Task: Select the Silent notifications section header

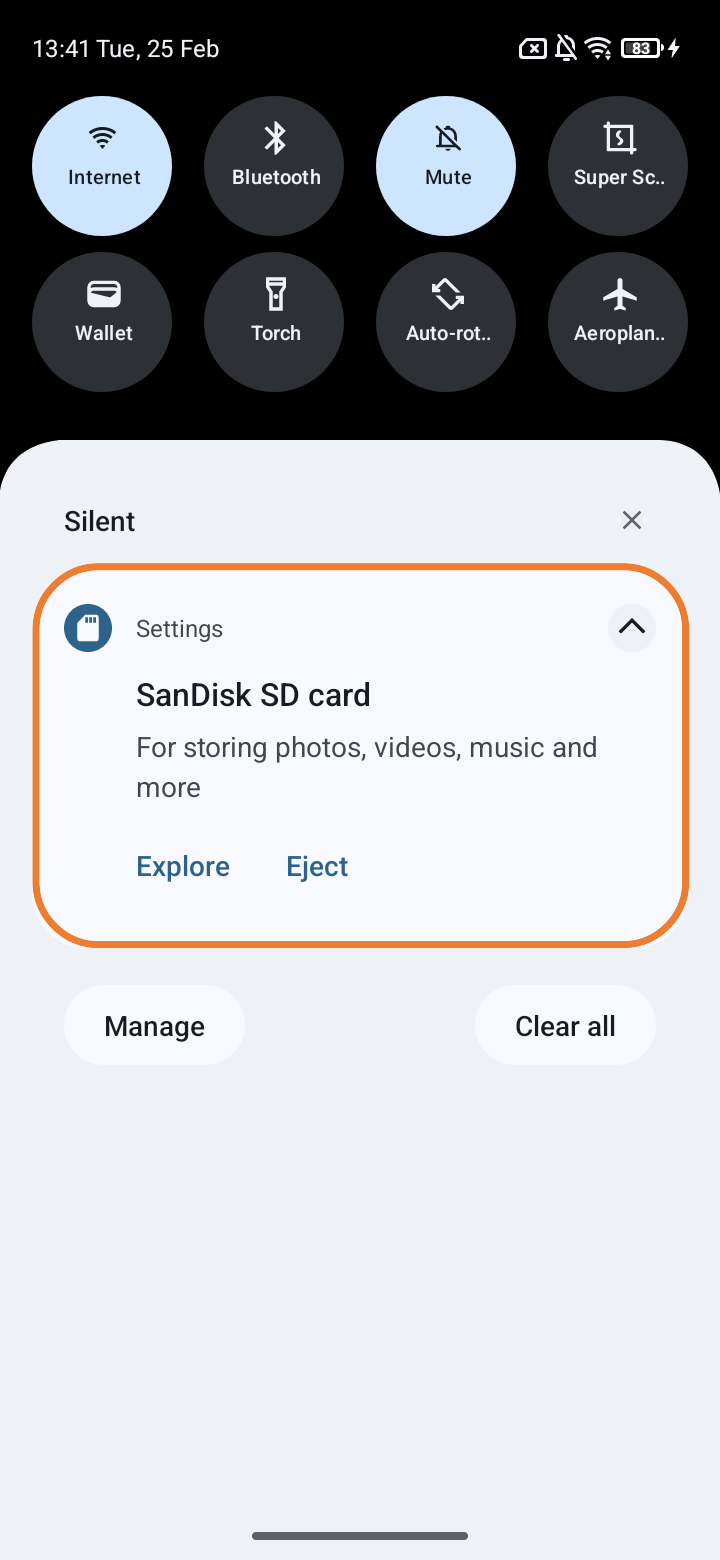Action: tap(99, 520)
